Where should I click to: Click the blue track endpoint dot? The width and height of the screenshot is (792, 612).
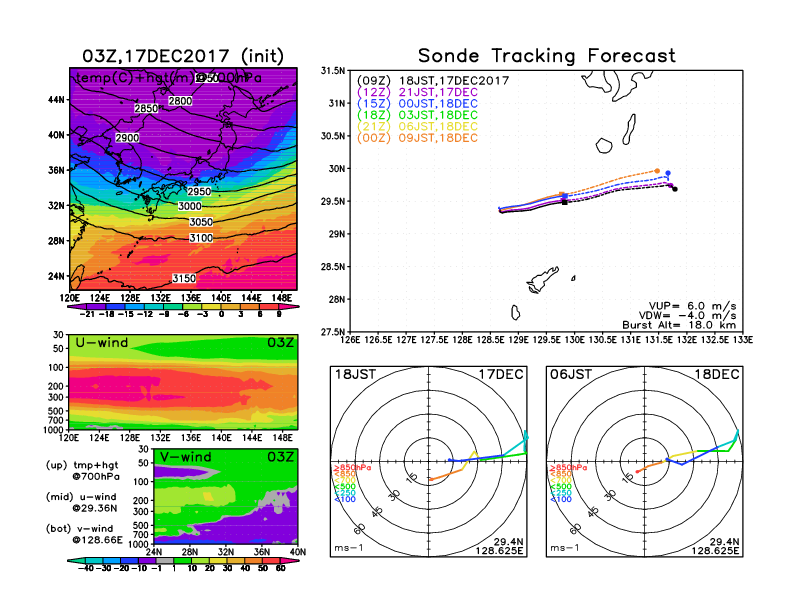click(668, 173)
